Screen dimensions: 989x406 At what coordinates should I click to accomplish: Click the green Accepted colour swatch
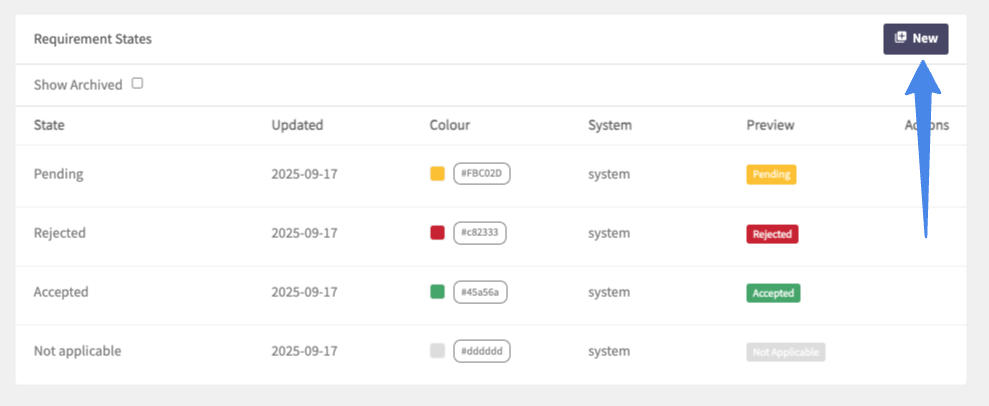(x=437, y=292)
